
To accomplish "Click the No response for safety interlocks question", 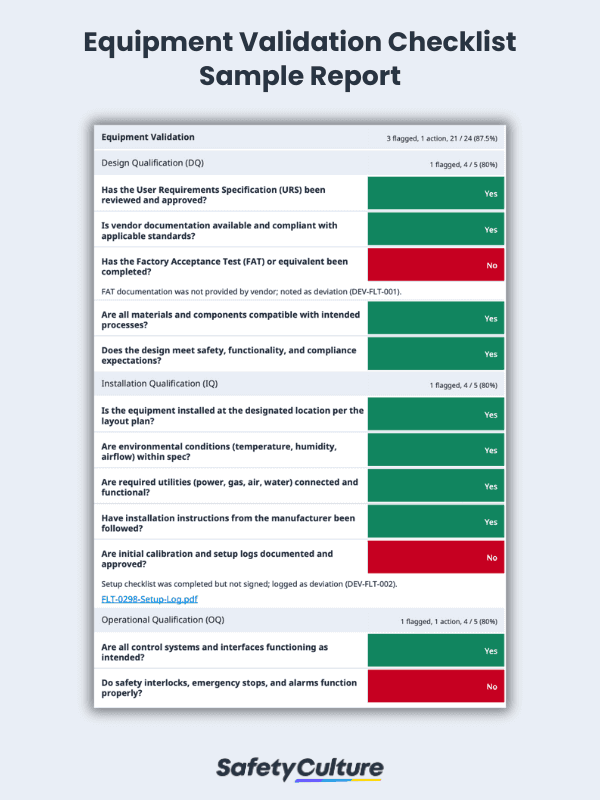I will point(436,686).
